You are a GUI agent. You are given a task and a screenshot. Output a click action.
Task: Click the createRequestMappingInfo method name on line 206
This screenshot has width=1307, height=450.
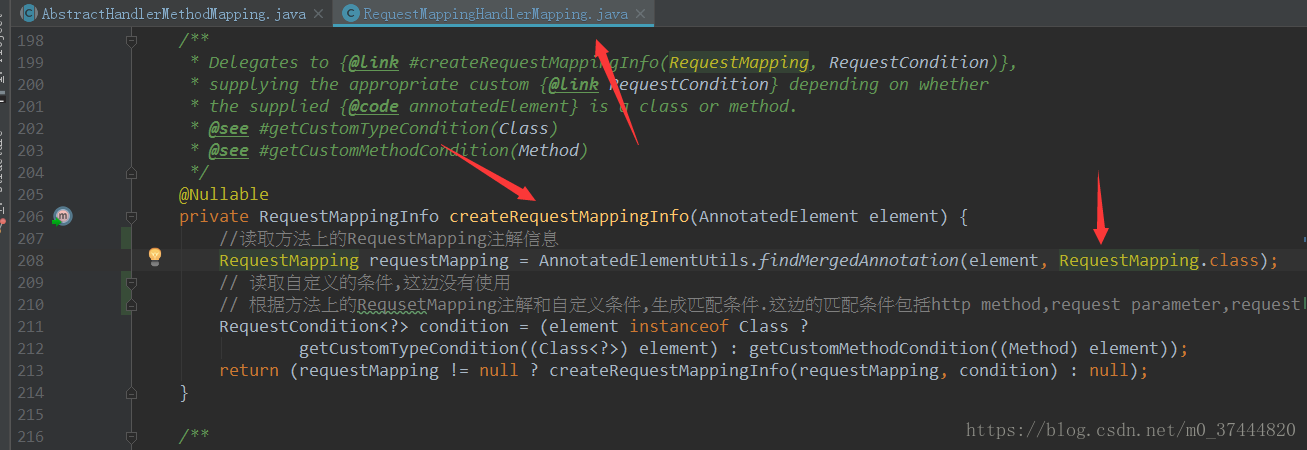(x=569, y=216)
